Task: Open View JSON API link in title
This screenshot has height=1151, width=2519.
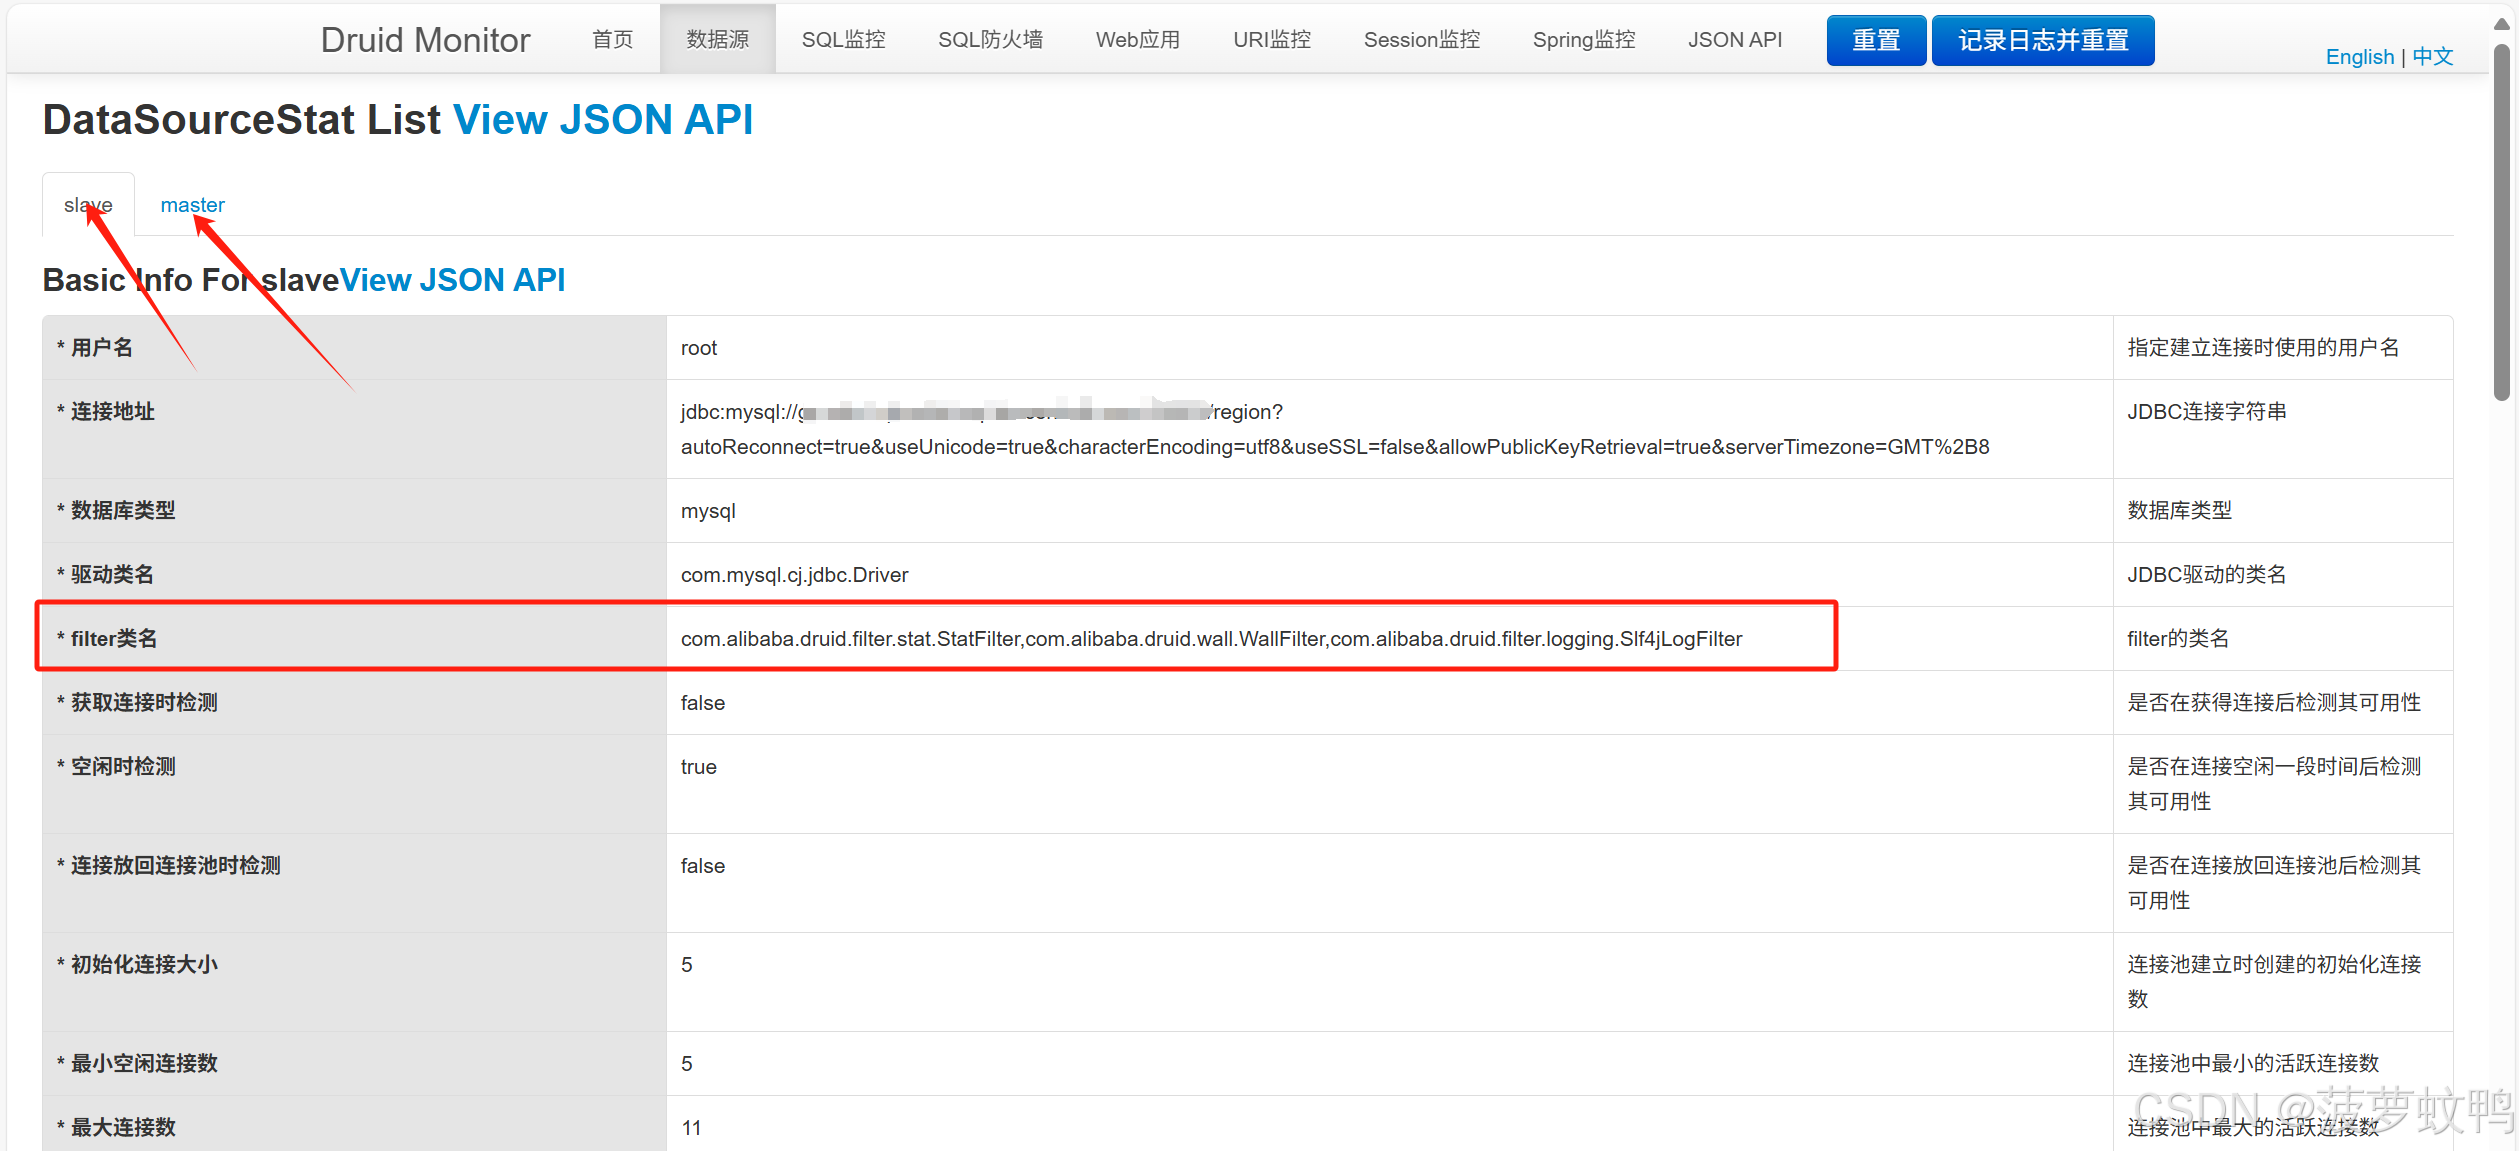Action: tap(603, 120)
